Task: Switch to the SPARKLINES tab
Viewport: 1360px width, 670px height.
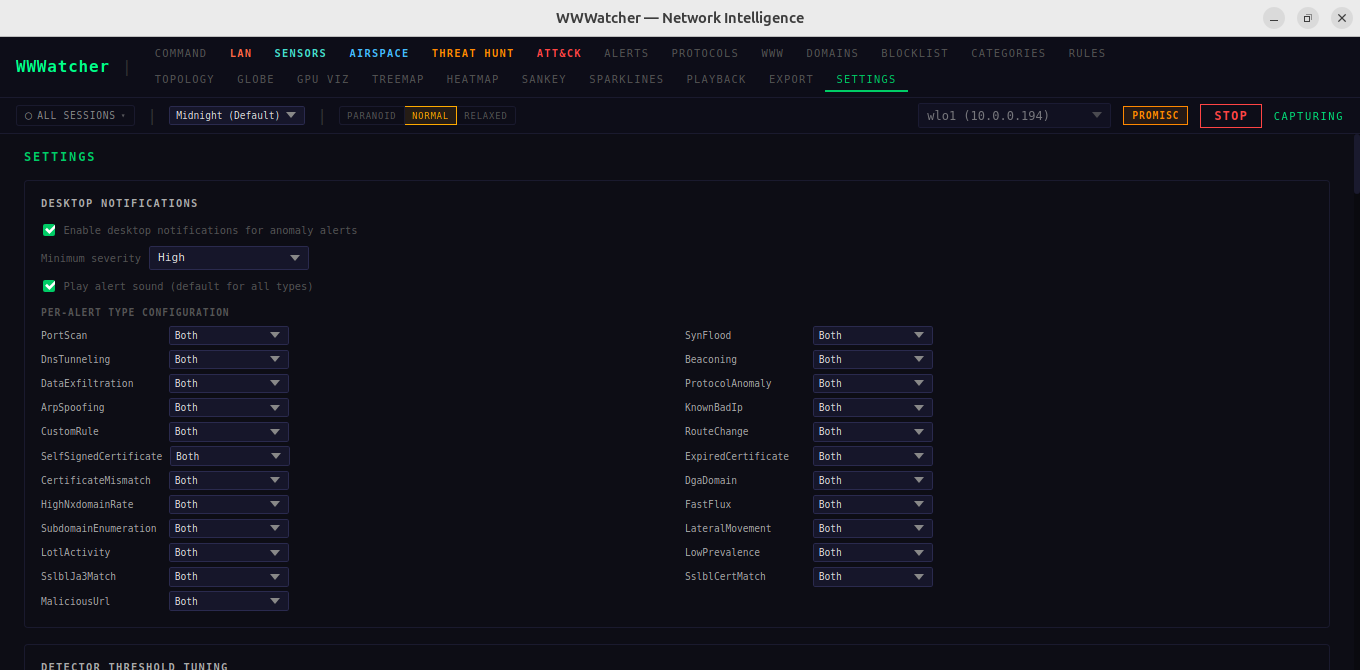Action: pyautogui.click(x=626, y=79)
